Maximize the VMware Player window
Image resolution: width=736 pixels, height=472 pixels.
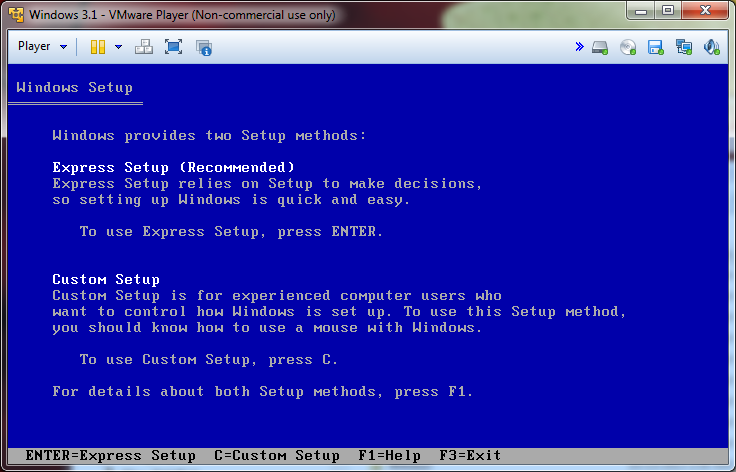coord(667,13)
